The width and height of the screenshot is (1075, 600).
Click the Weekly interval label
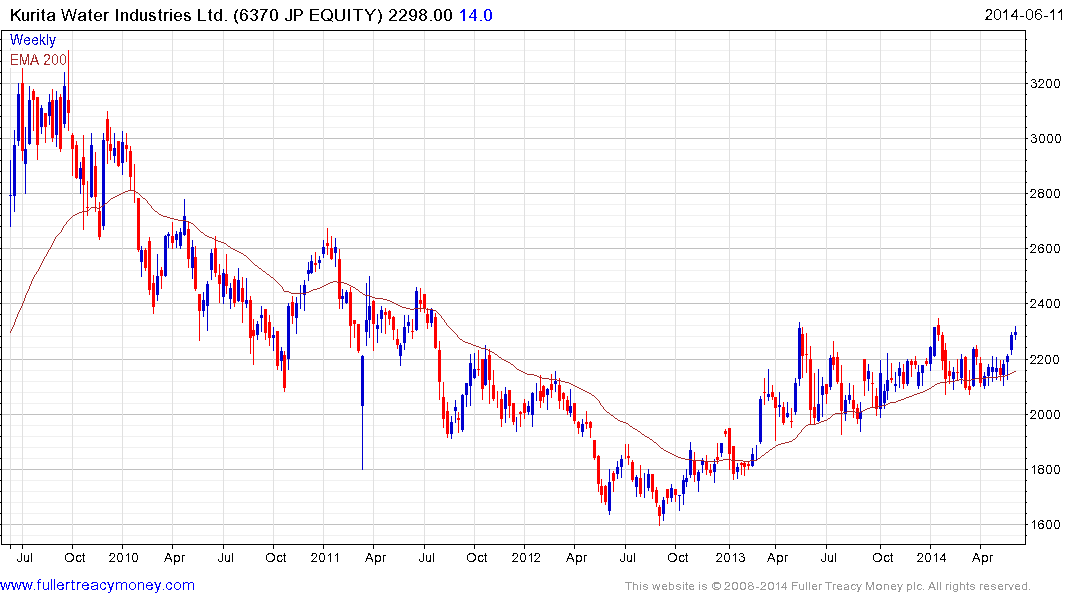pos(33,40)
